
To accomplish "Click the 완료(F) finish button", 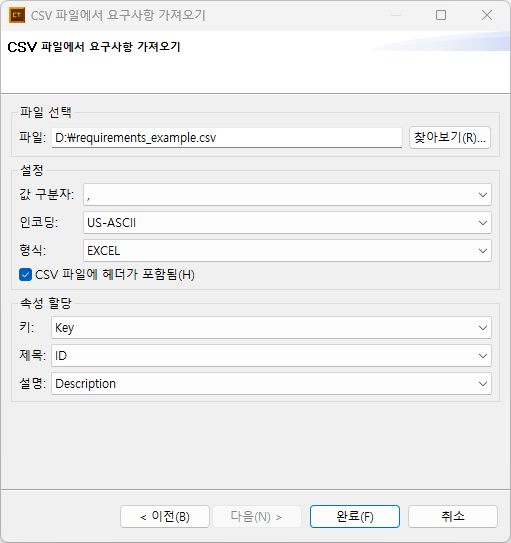I will click(x=355, y=516).
